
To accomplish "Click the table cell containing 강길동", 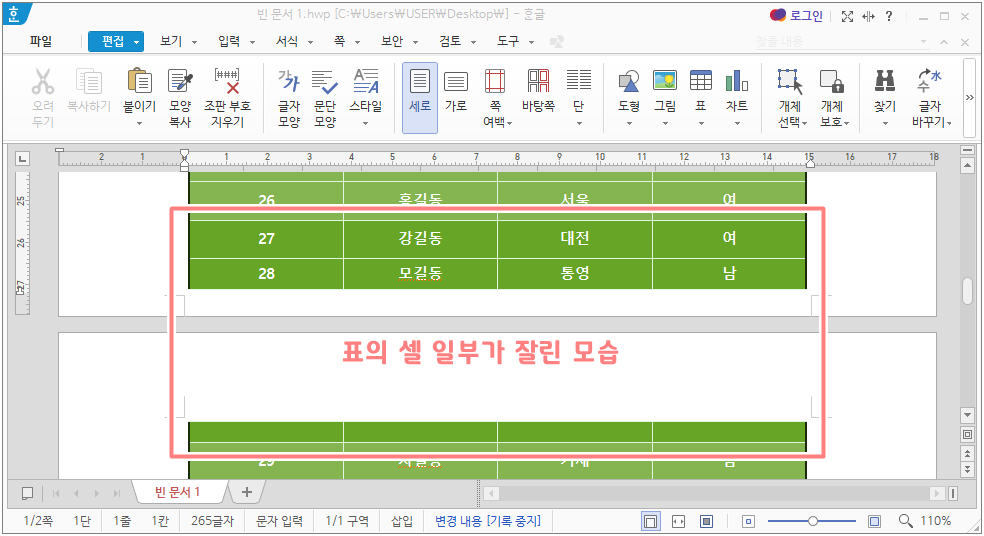I will 420,239.
